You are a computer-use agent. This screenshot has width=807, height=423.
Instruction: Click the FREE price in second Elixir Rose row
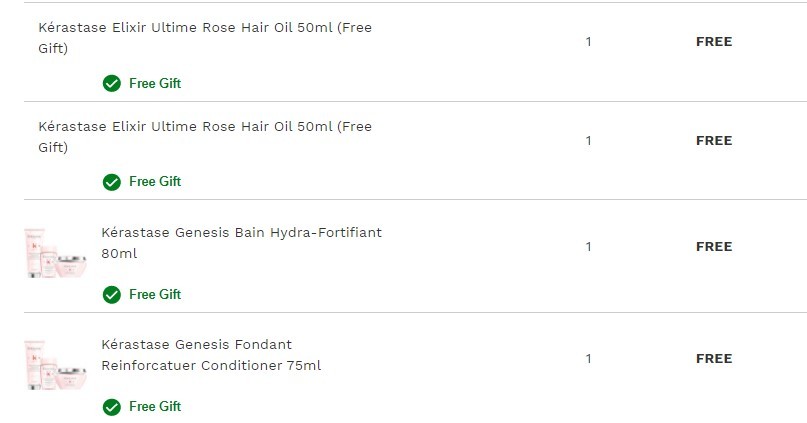pos(714,140)
